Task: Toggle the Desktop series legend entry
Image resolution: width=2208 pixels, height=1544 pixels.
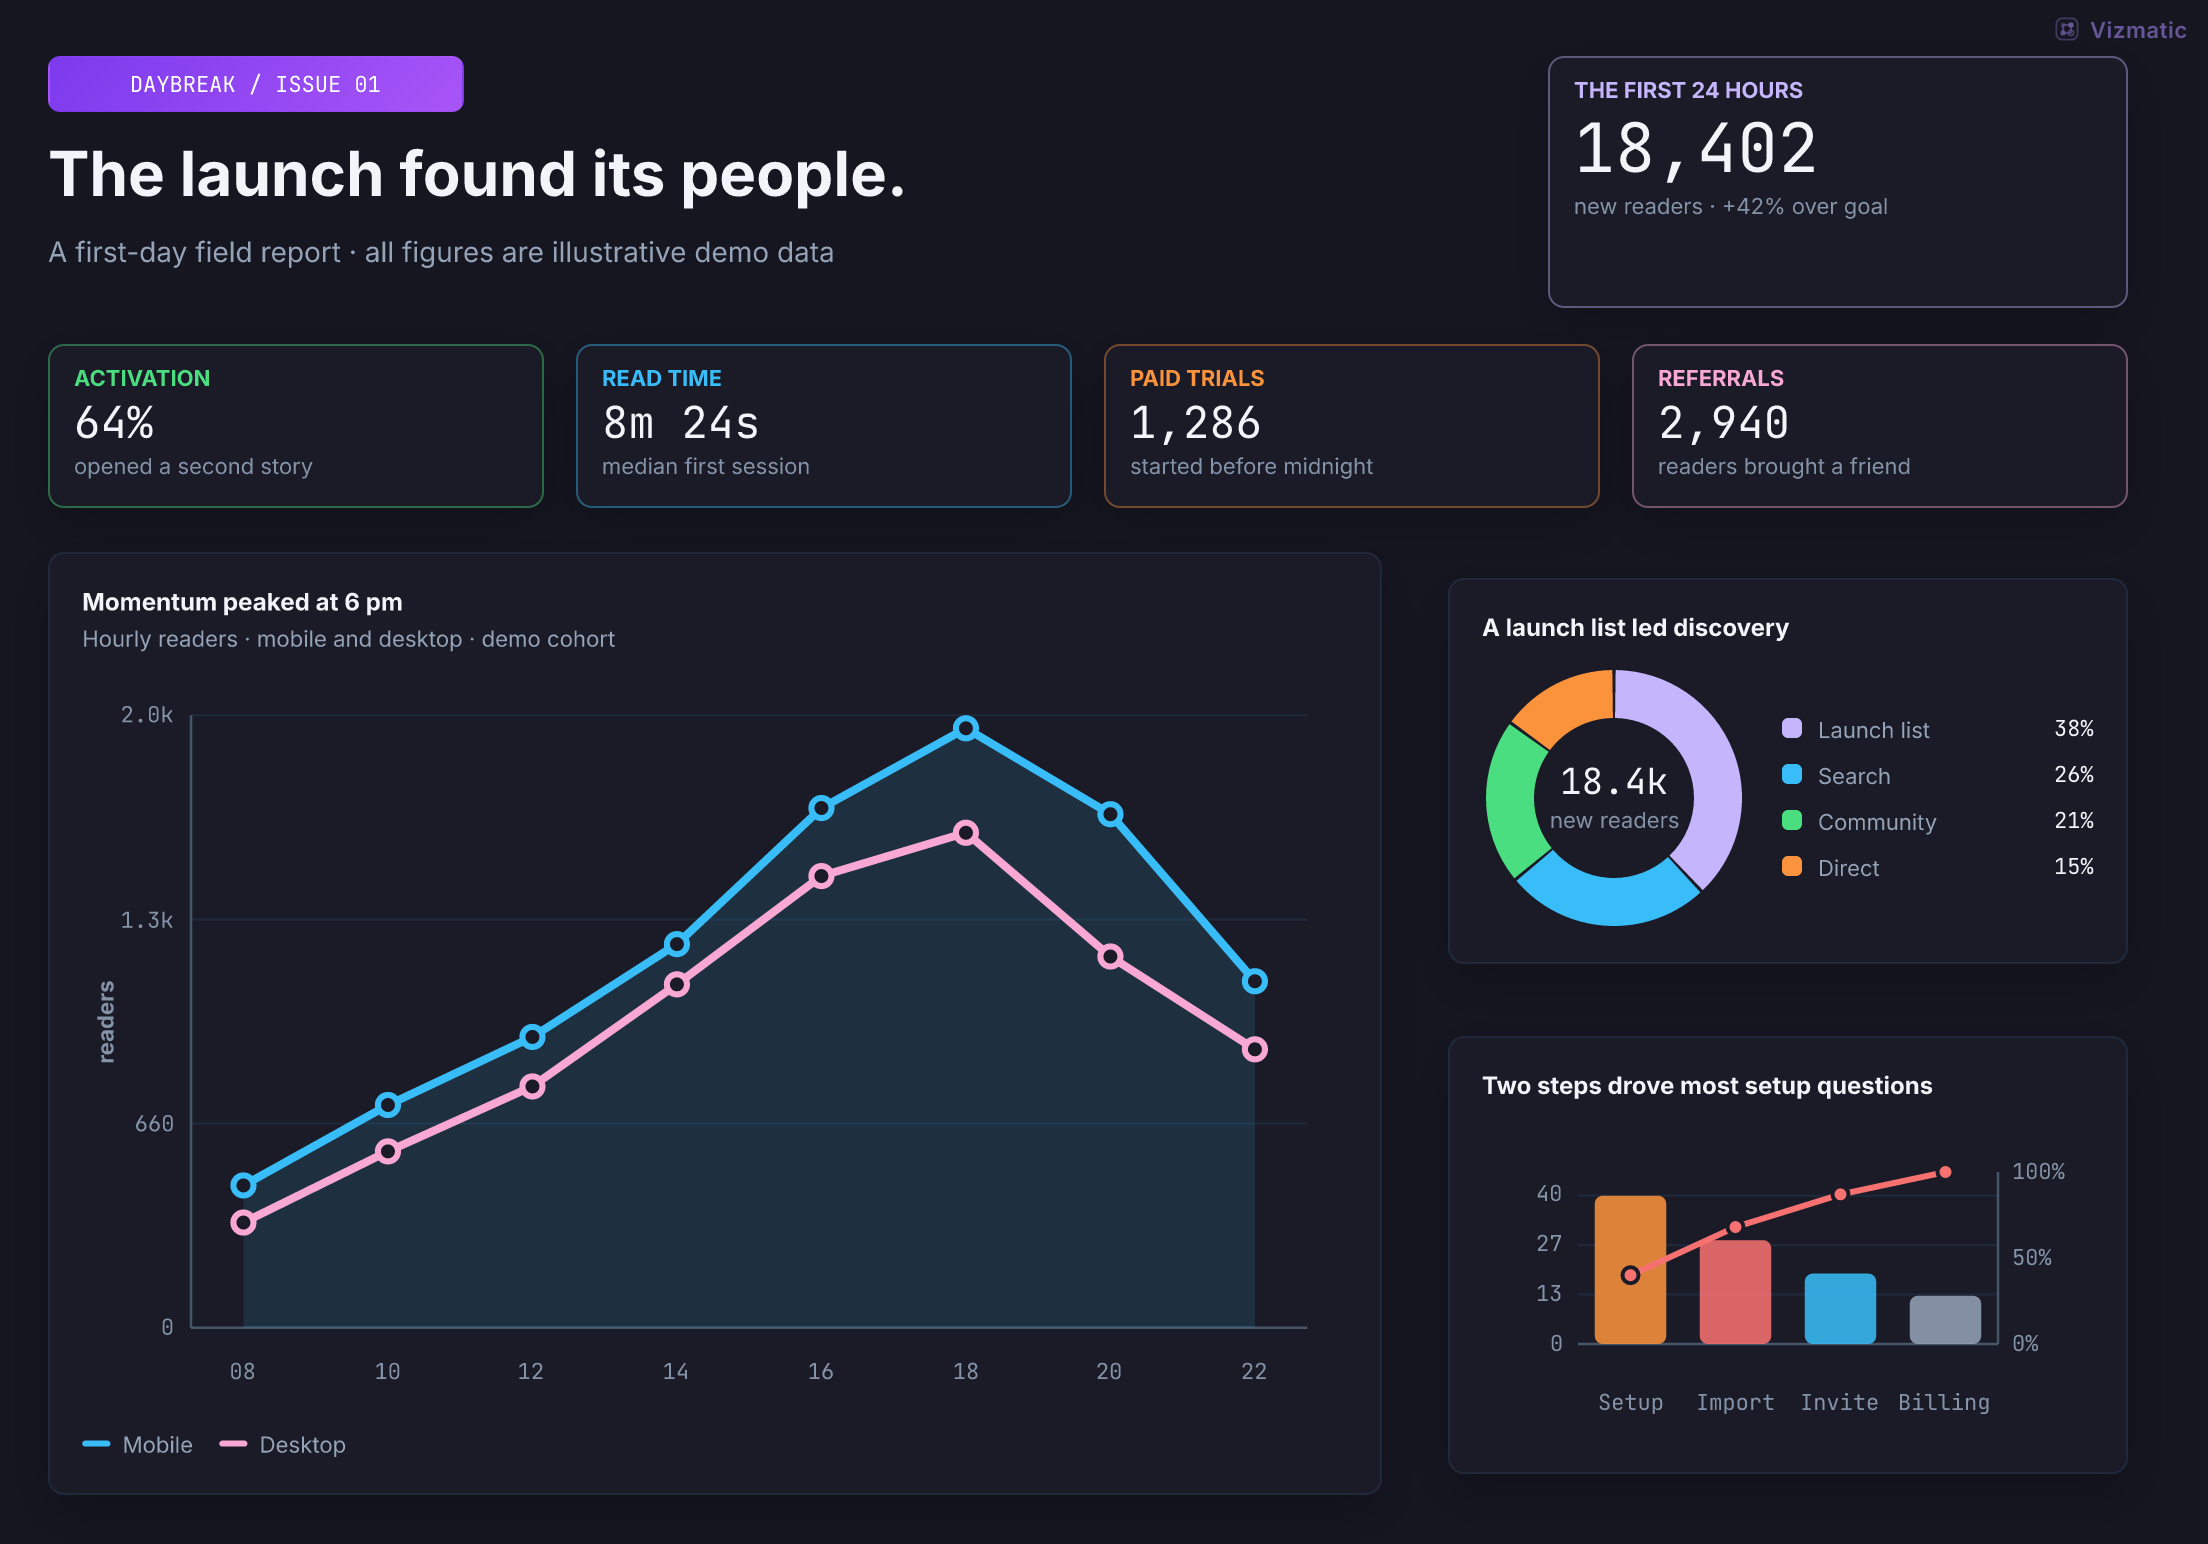Action: (283, 1444)
